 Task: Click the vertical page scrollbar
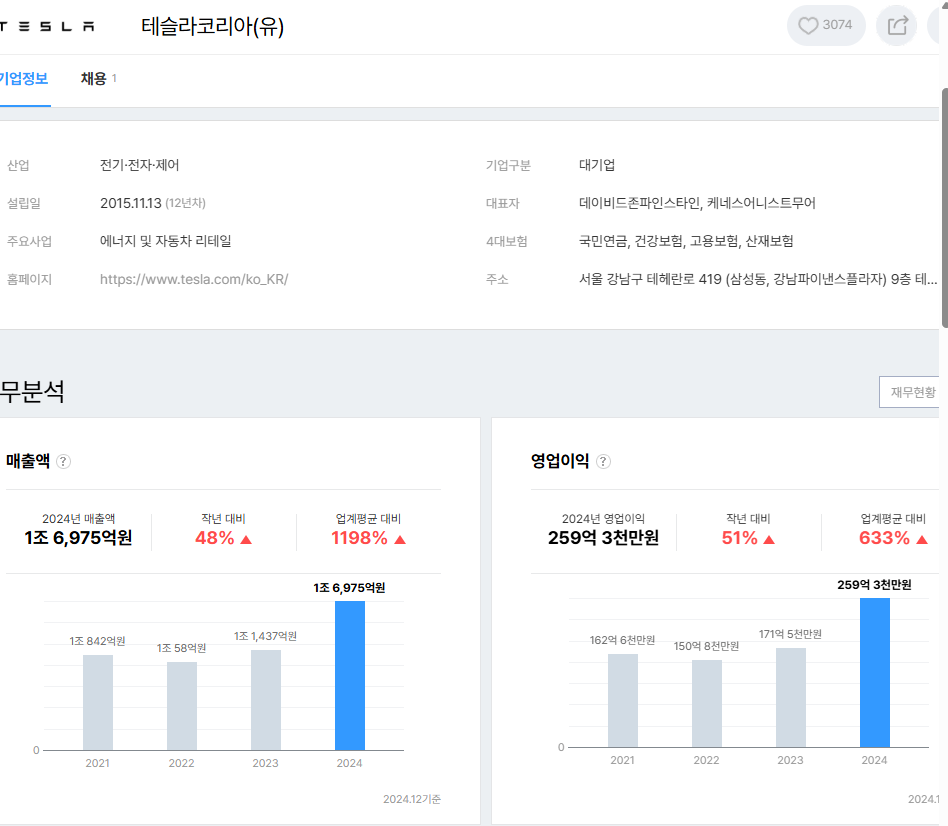coord(944,208)
